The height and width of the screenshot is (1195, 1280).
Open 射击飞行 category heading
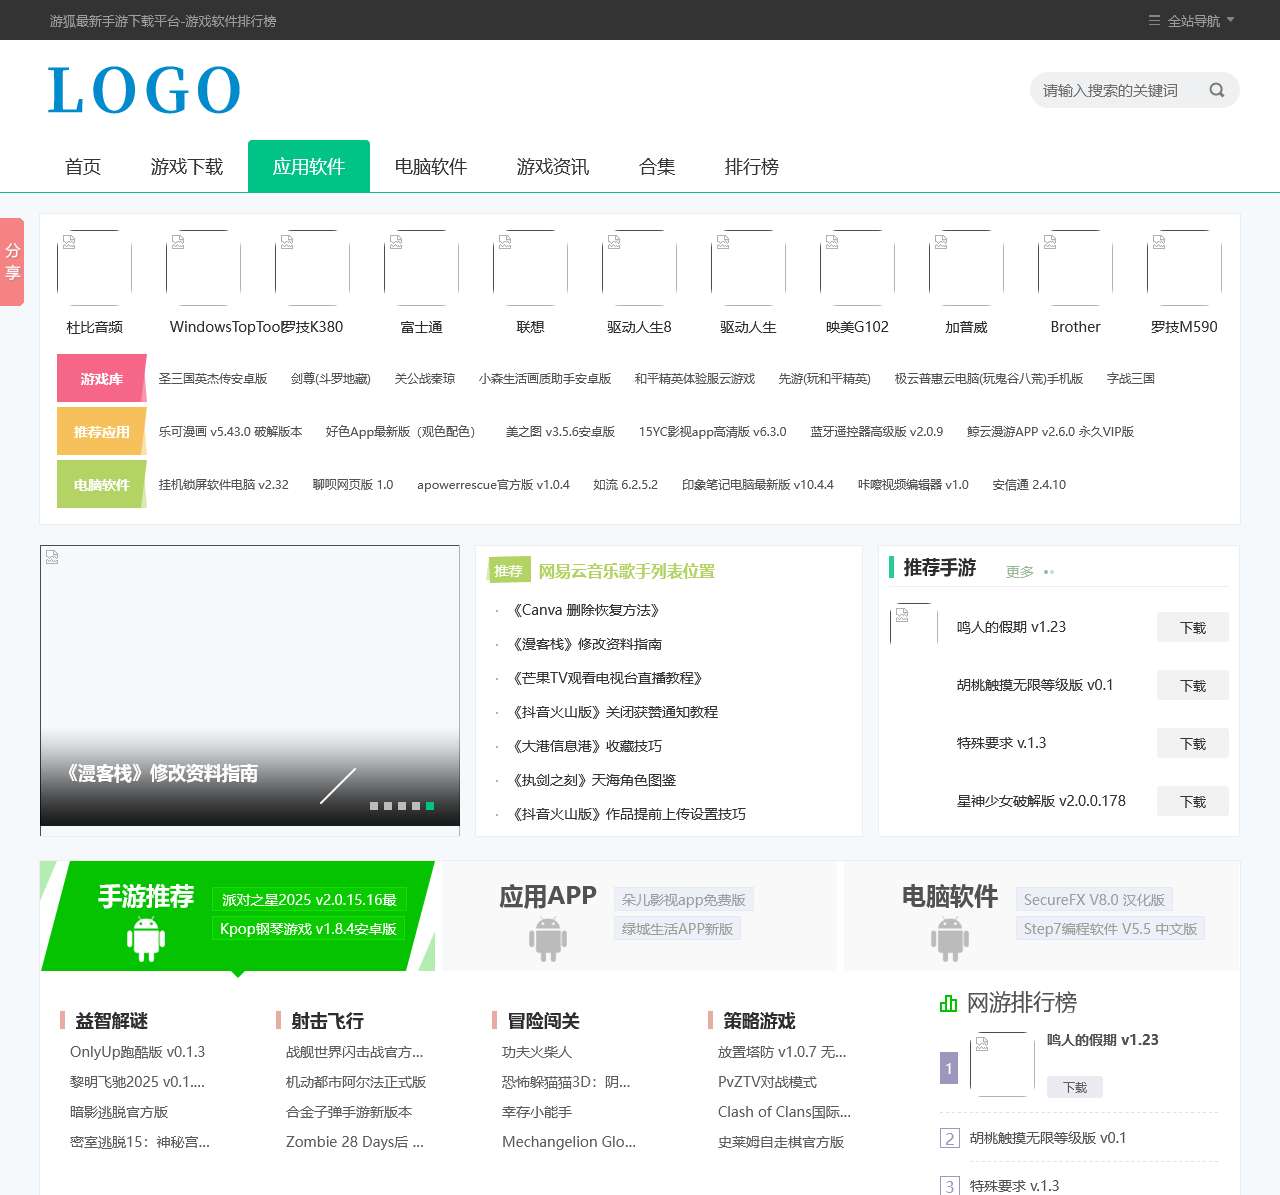328,1021
